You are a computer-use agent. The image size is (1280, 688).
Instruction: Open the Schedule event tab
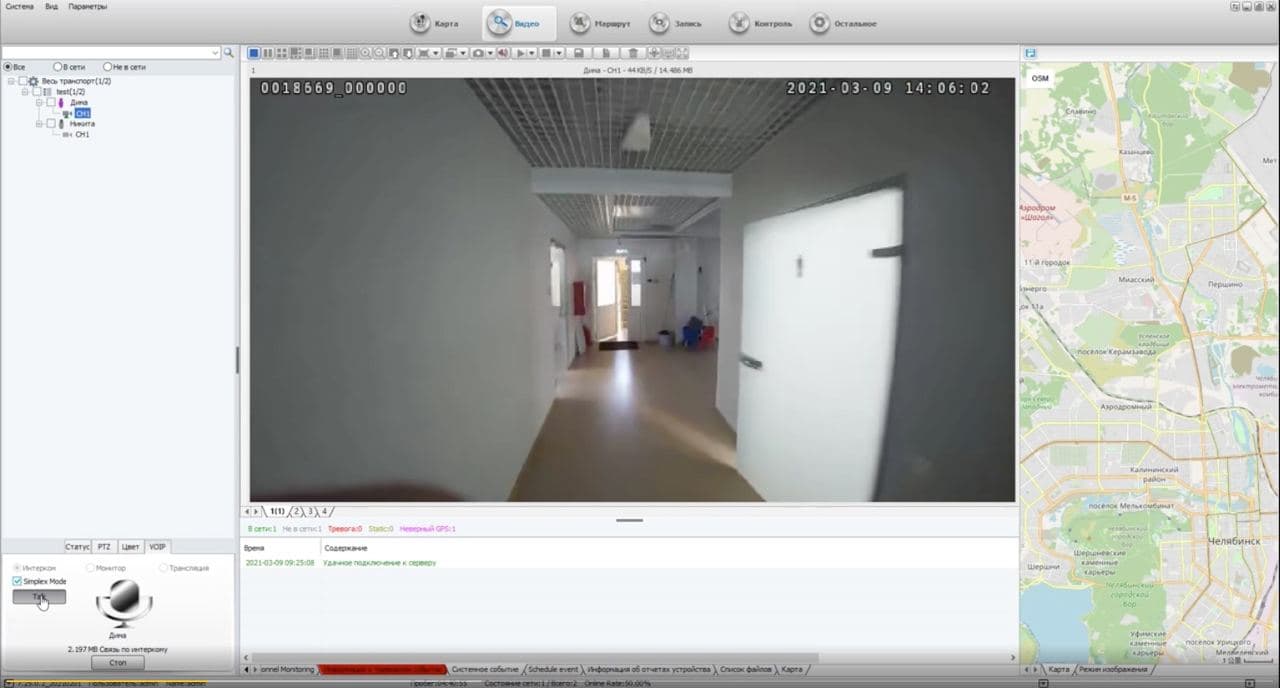[x=553, y=669]
